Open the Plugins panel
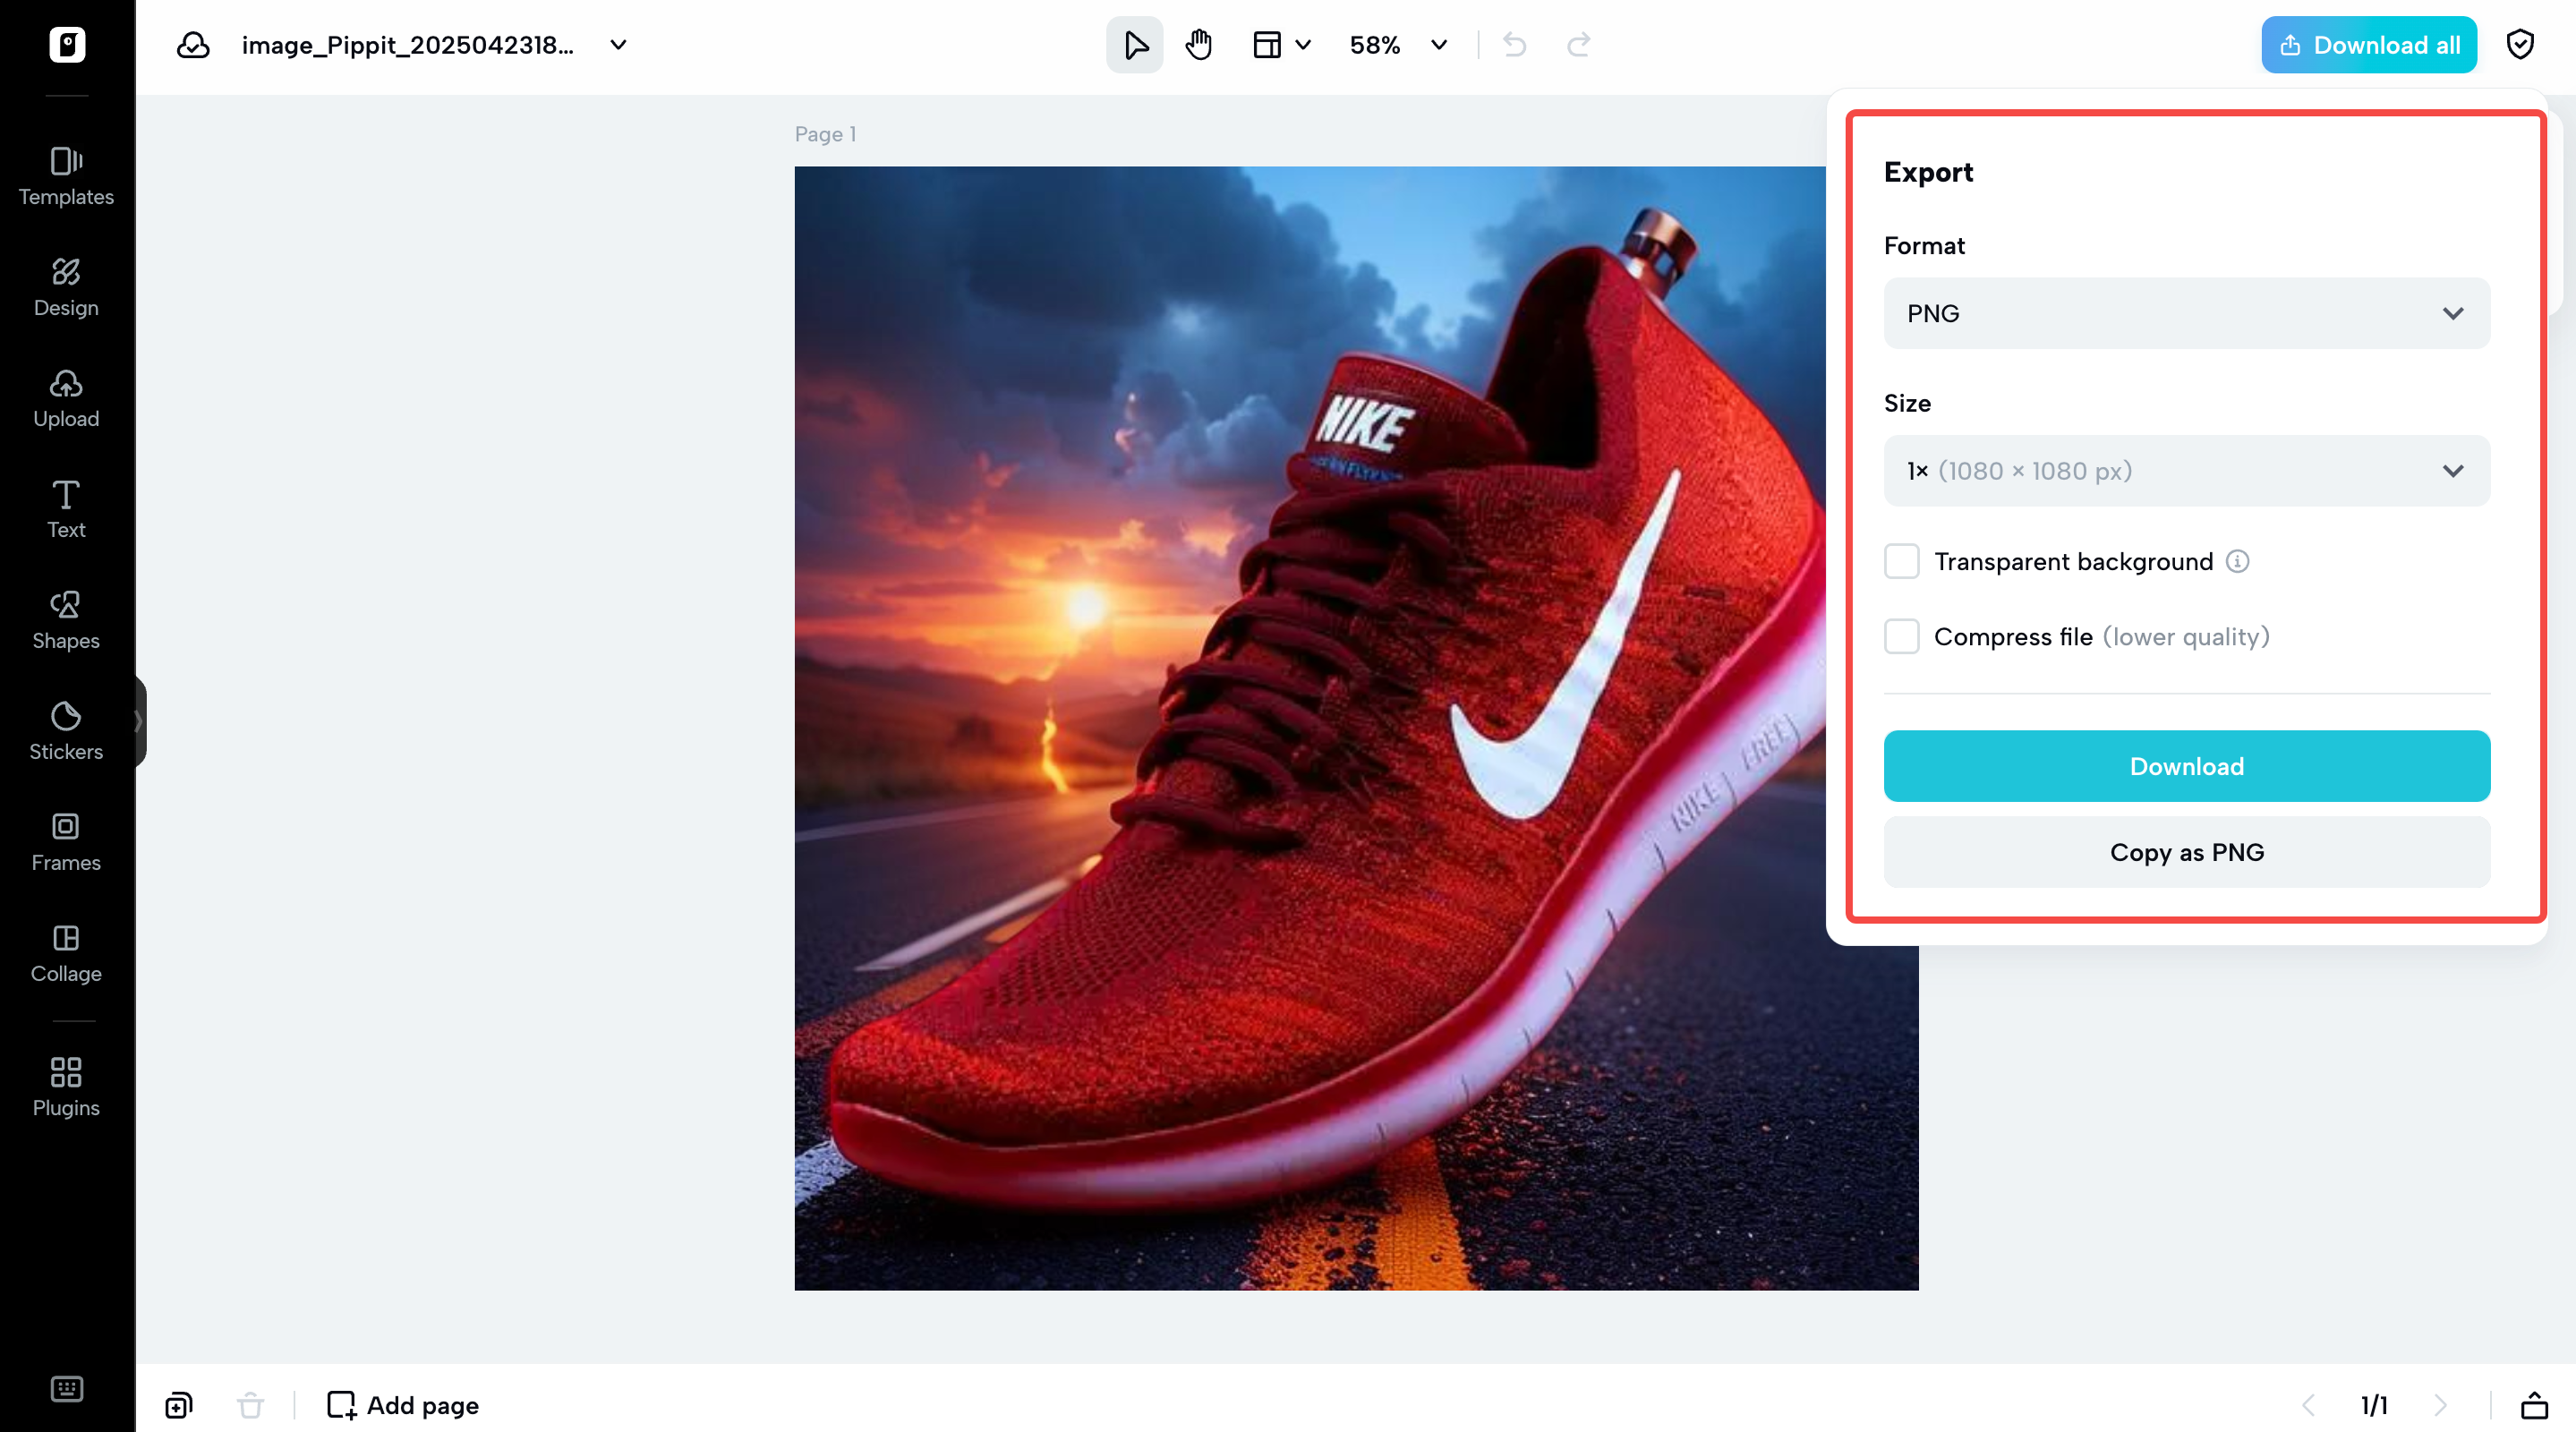Viewport: 2576px width, 1432px height. pos(66,1086)
